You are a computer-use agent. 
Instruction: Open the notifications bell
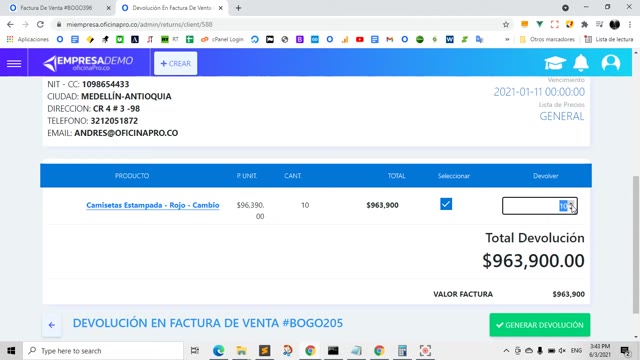[581, 63]
